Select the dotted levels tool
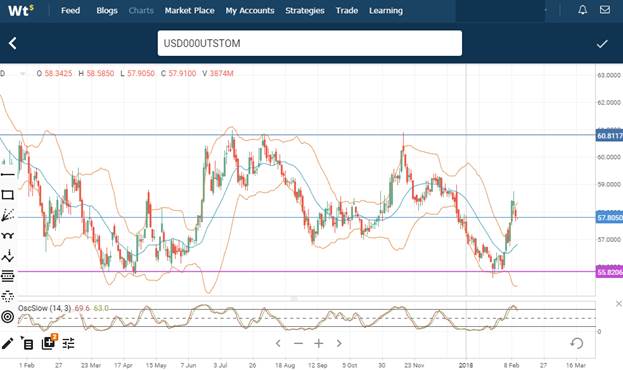This screenshot has width=623, height=370. click(x=8, y=296)
